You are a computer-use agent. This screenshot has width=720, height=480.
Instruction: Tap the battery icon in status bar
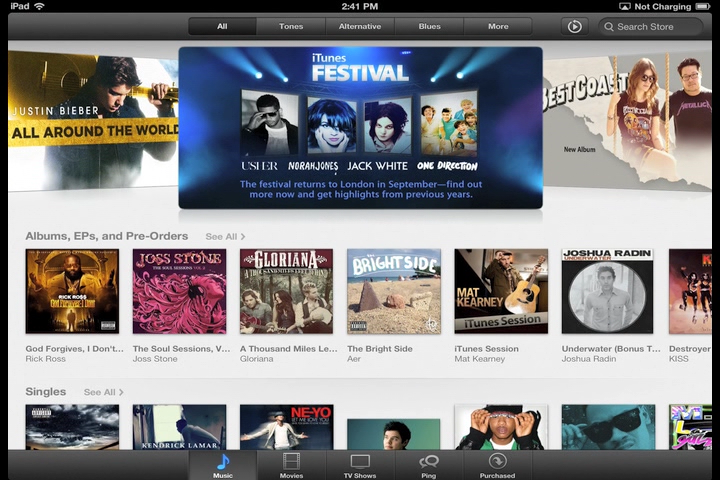(703, 6)
